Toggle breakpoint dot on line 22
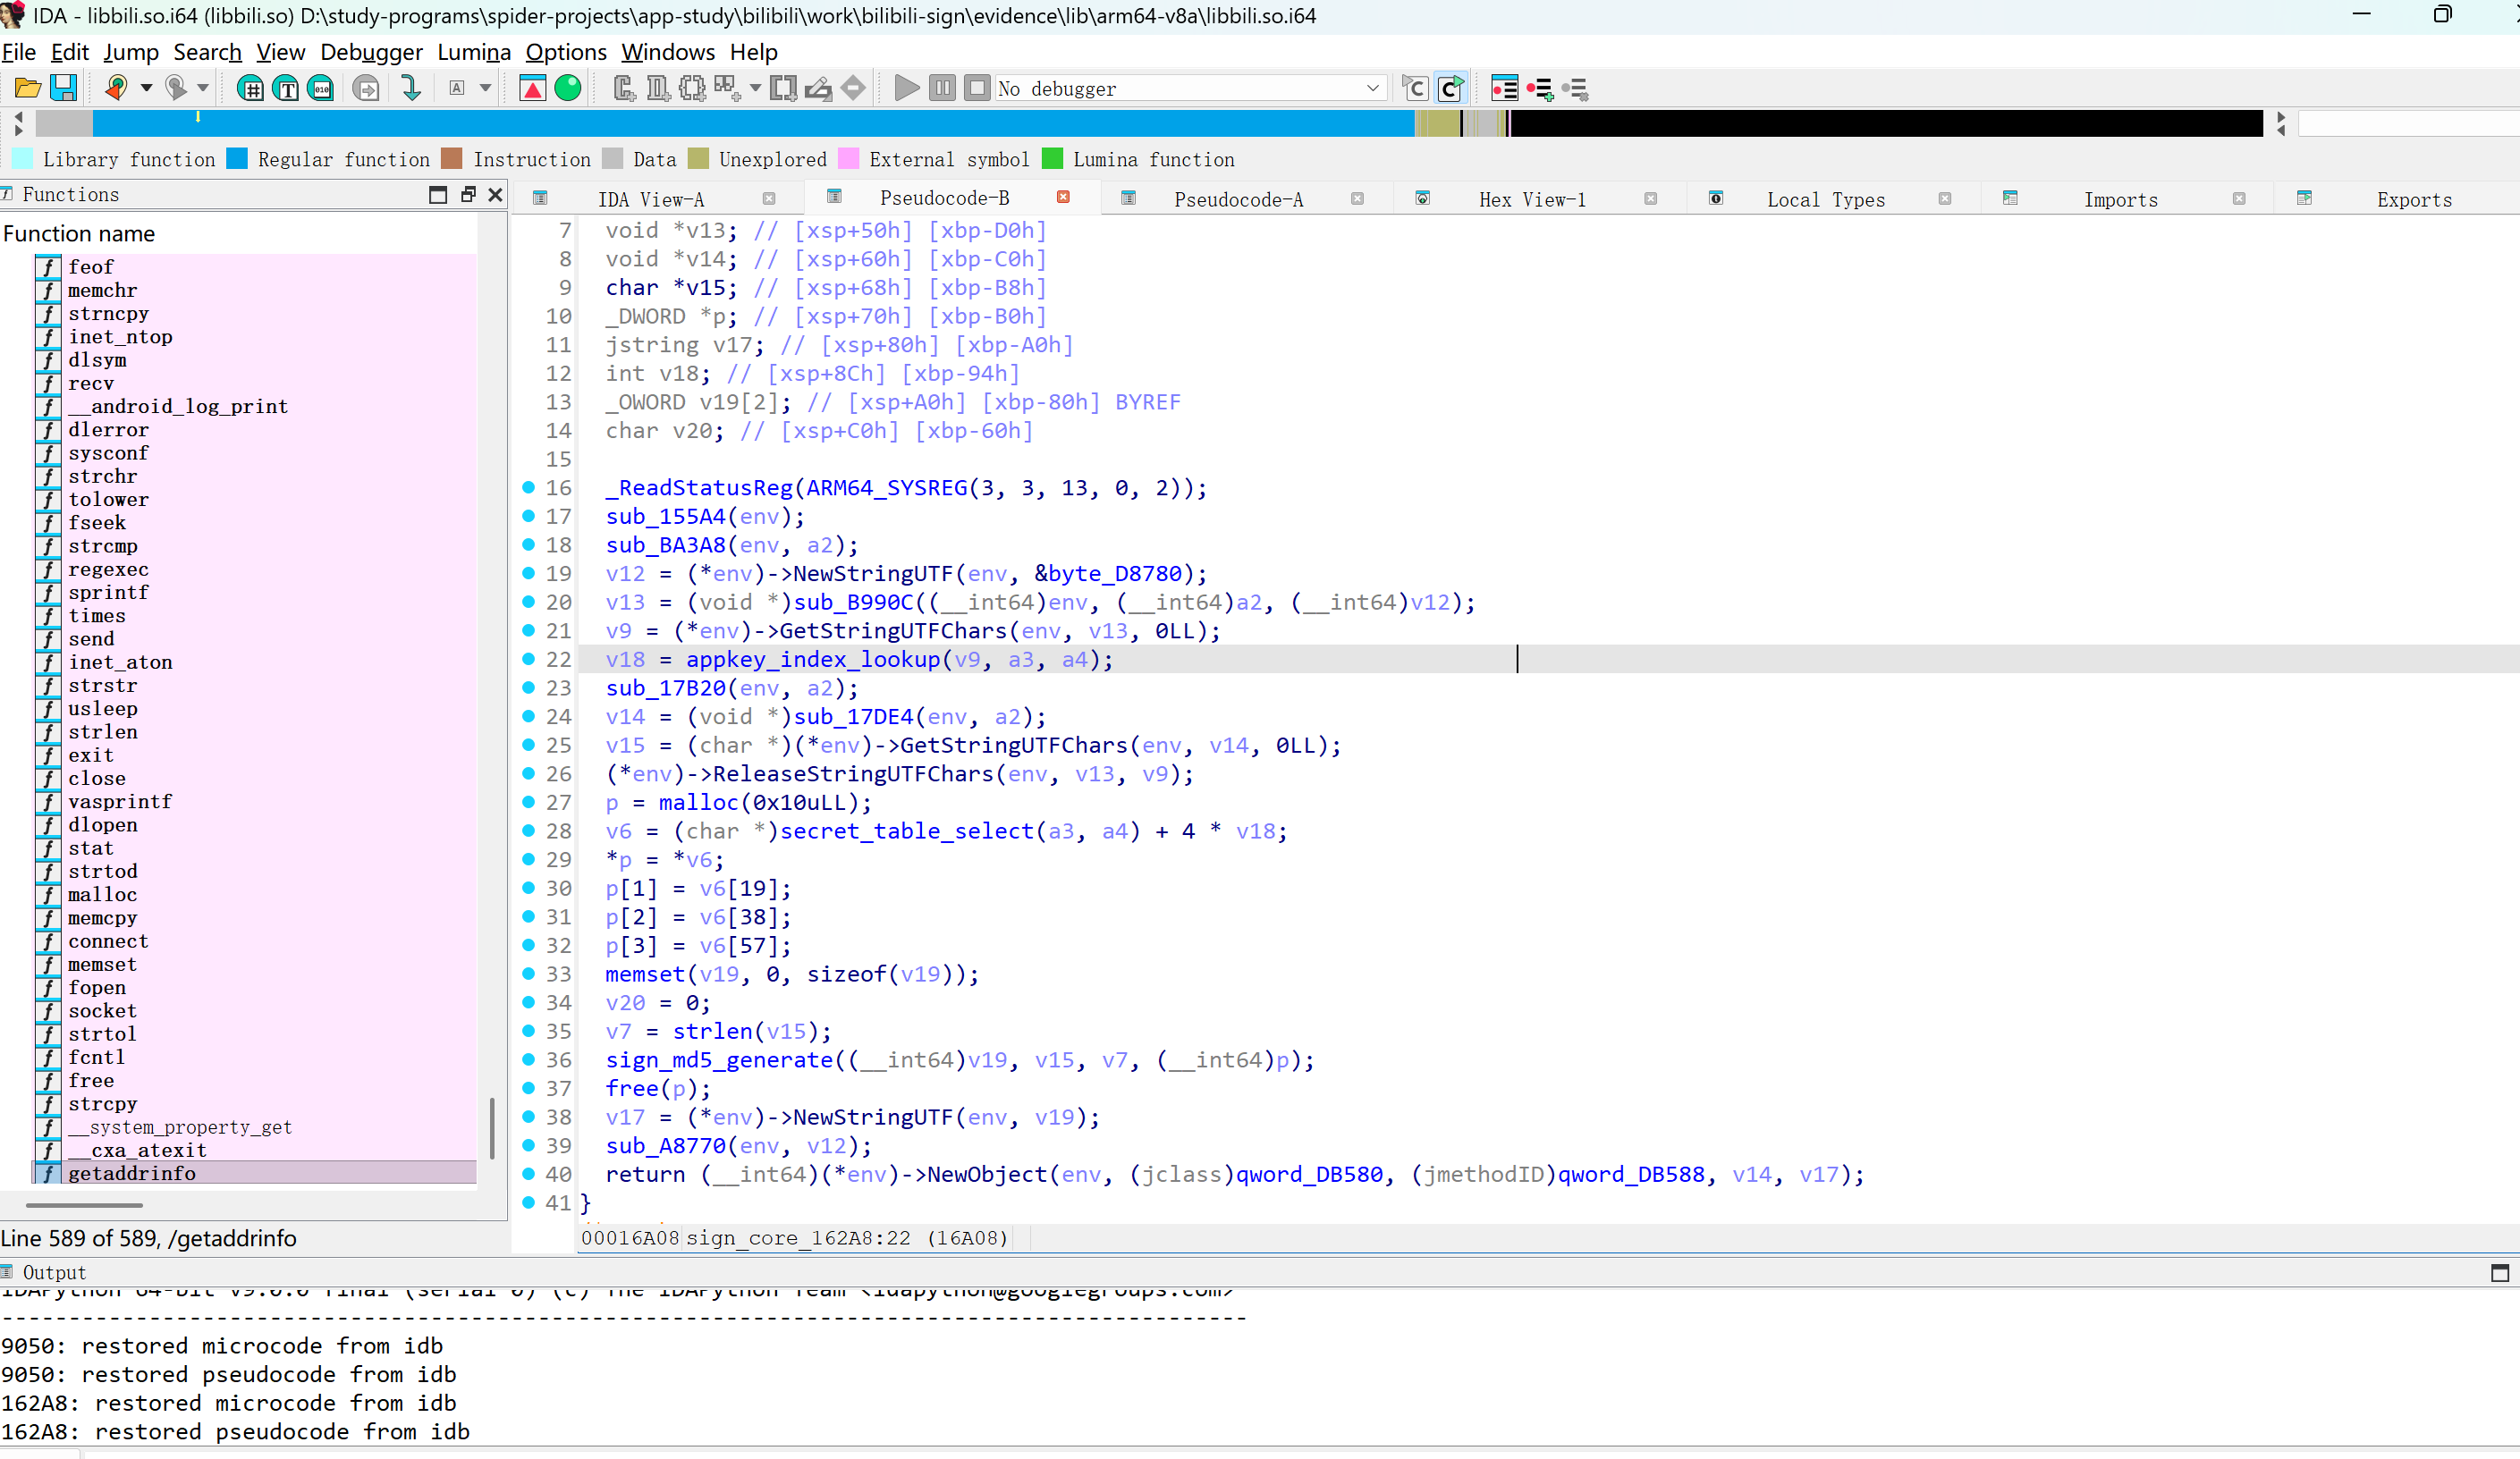This screenshot has width=2520, height=1459. [x=529, y=659]
